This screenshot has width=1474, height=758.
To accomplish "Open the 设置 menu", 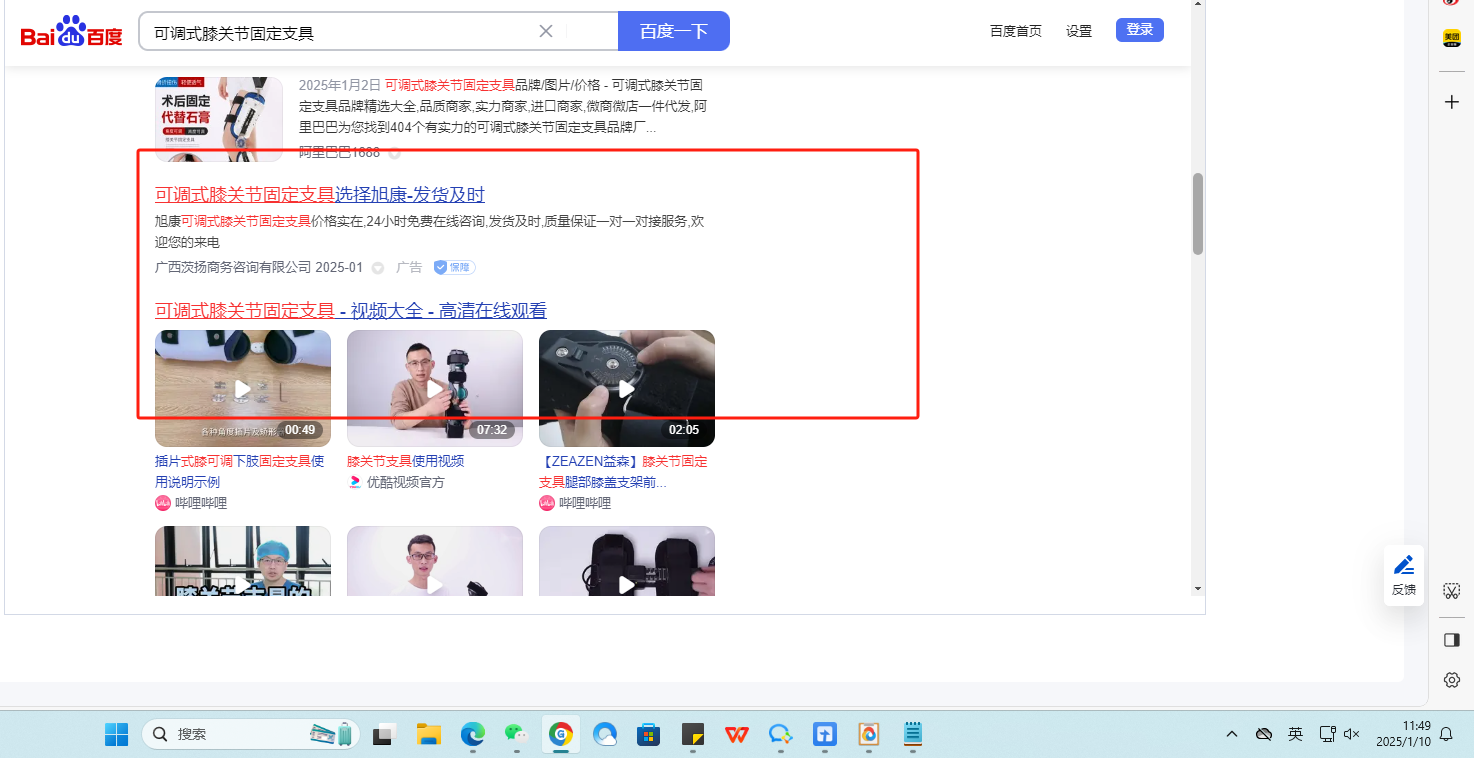I will 1079,31.
